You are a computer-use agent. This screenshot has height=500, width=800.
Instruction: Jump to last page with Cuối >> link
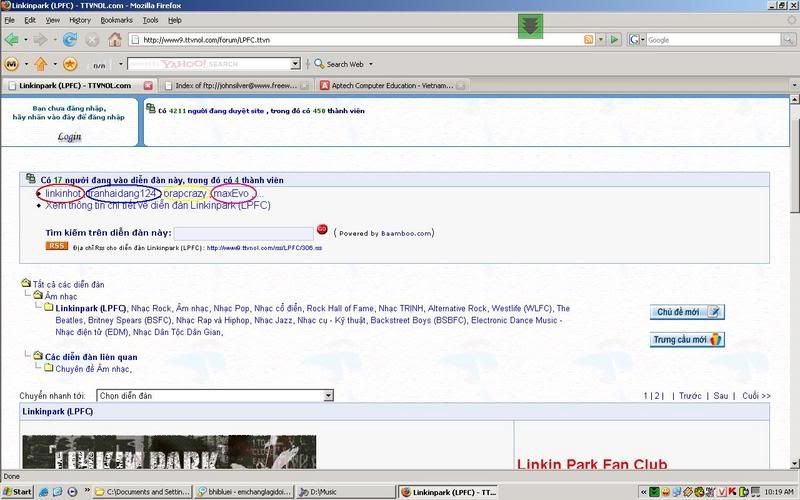pos(756,395)
